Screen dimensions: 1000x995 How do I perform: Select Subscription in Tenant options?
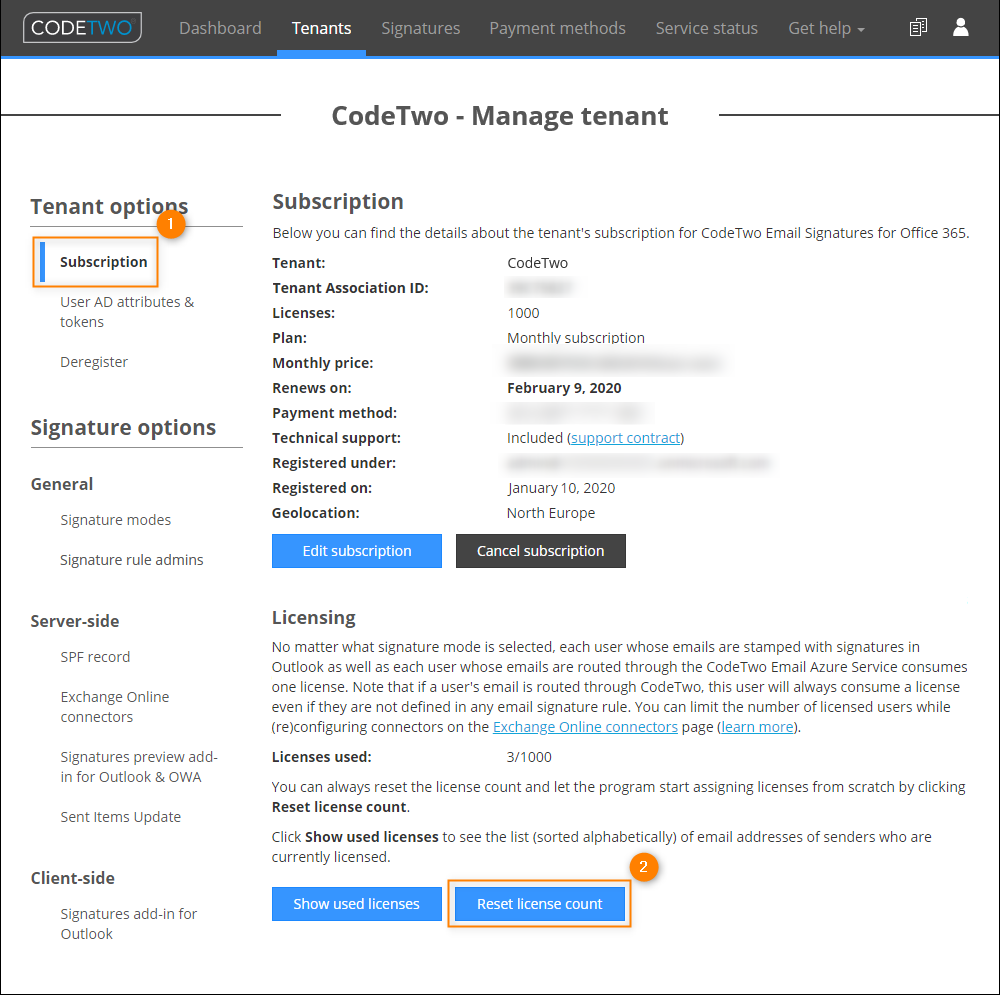tap(103, 262)
